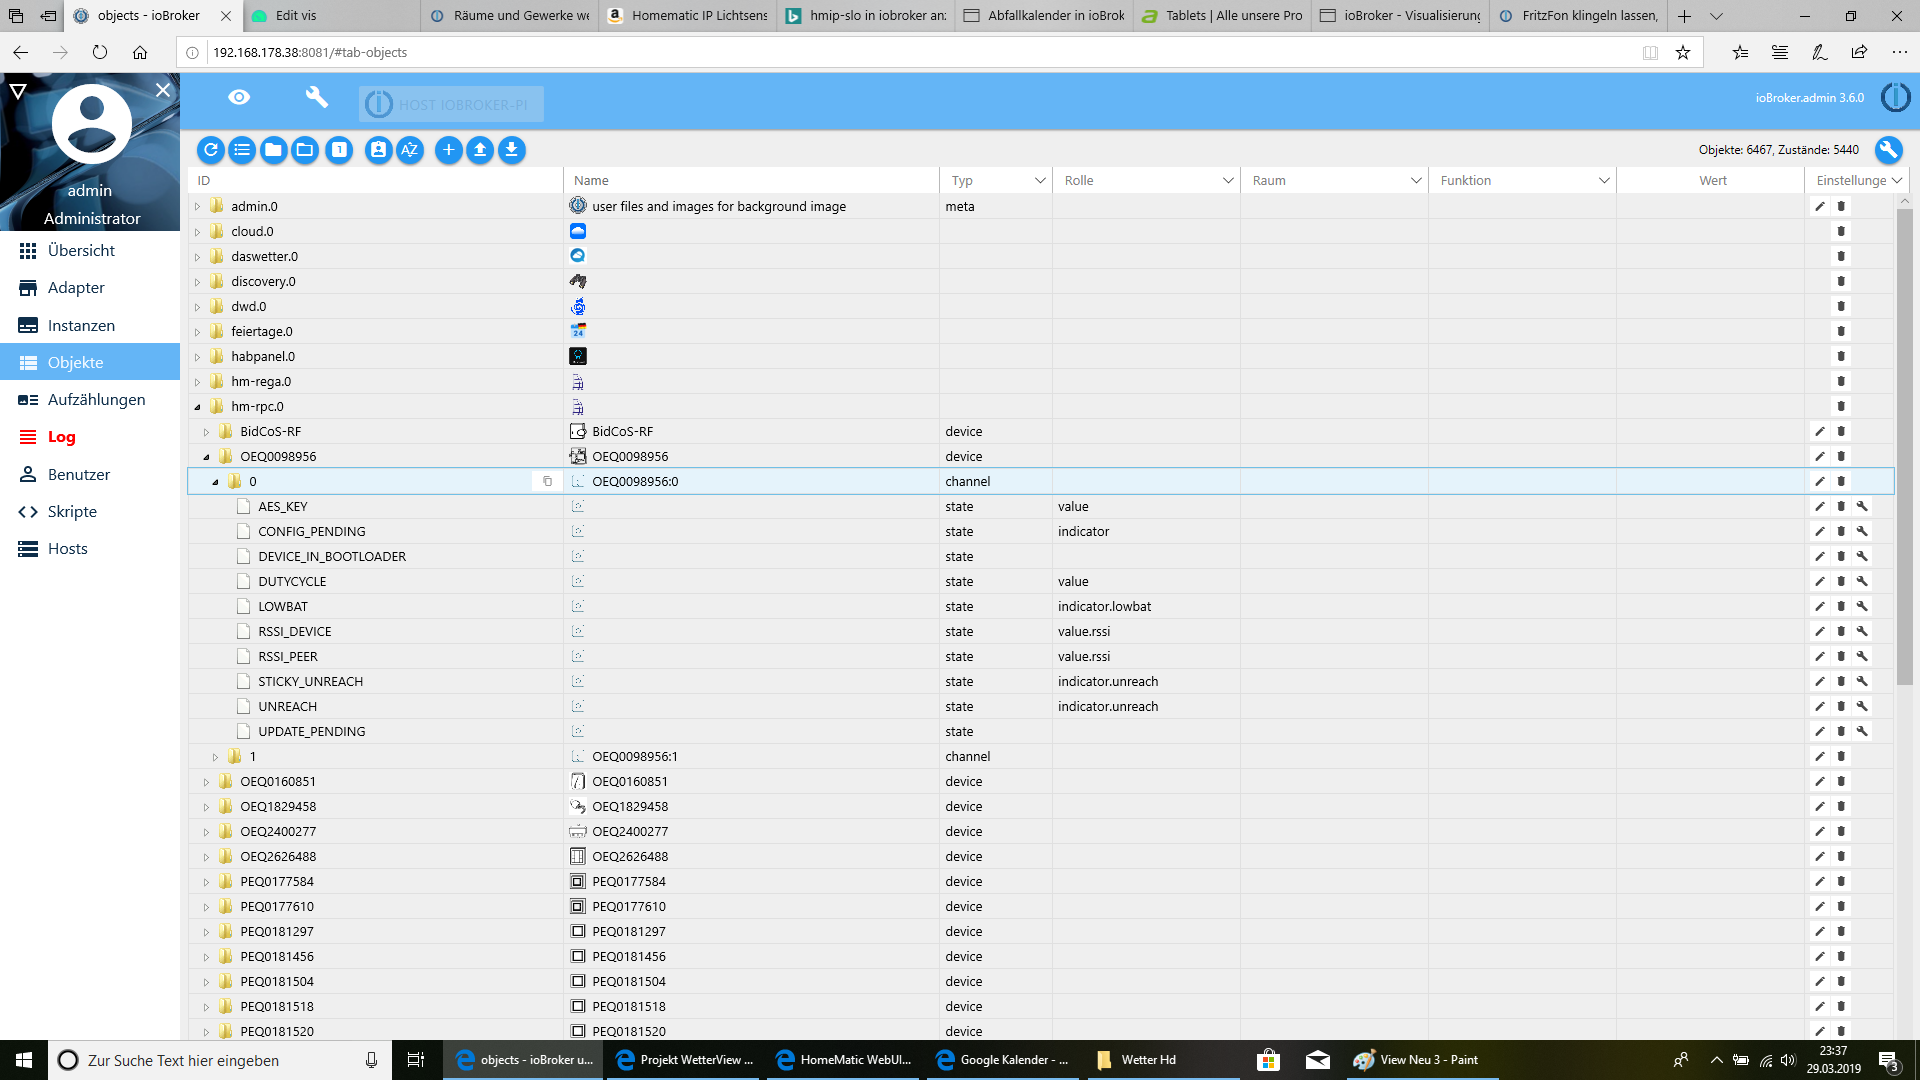1920x1080 pixels.
Task: Click the eye visibility icon in header
Action: pos(239,97)
